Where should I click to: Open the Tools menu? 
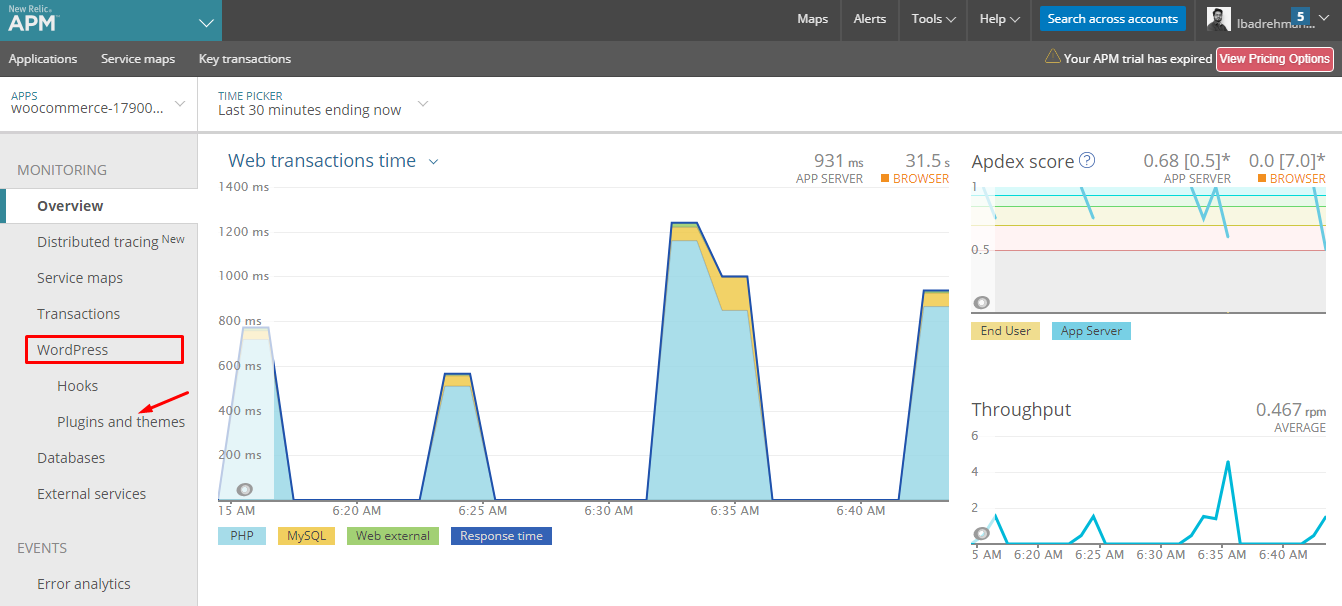[933, 19]
